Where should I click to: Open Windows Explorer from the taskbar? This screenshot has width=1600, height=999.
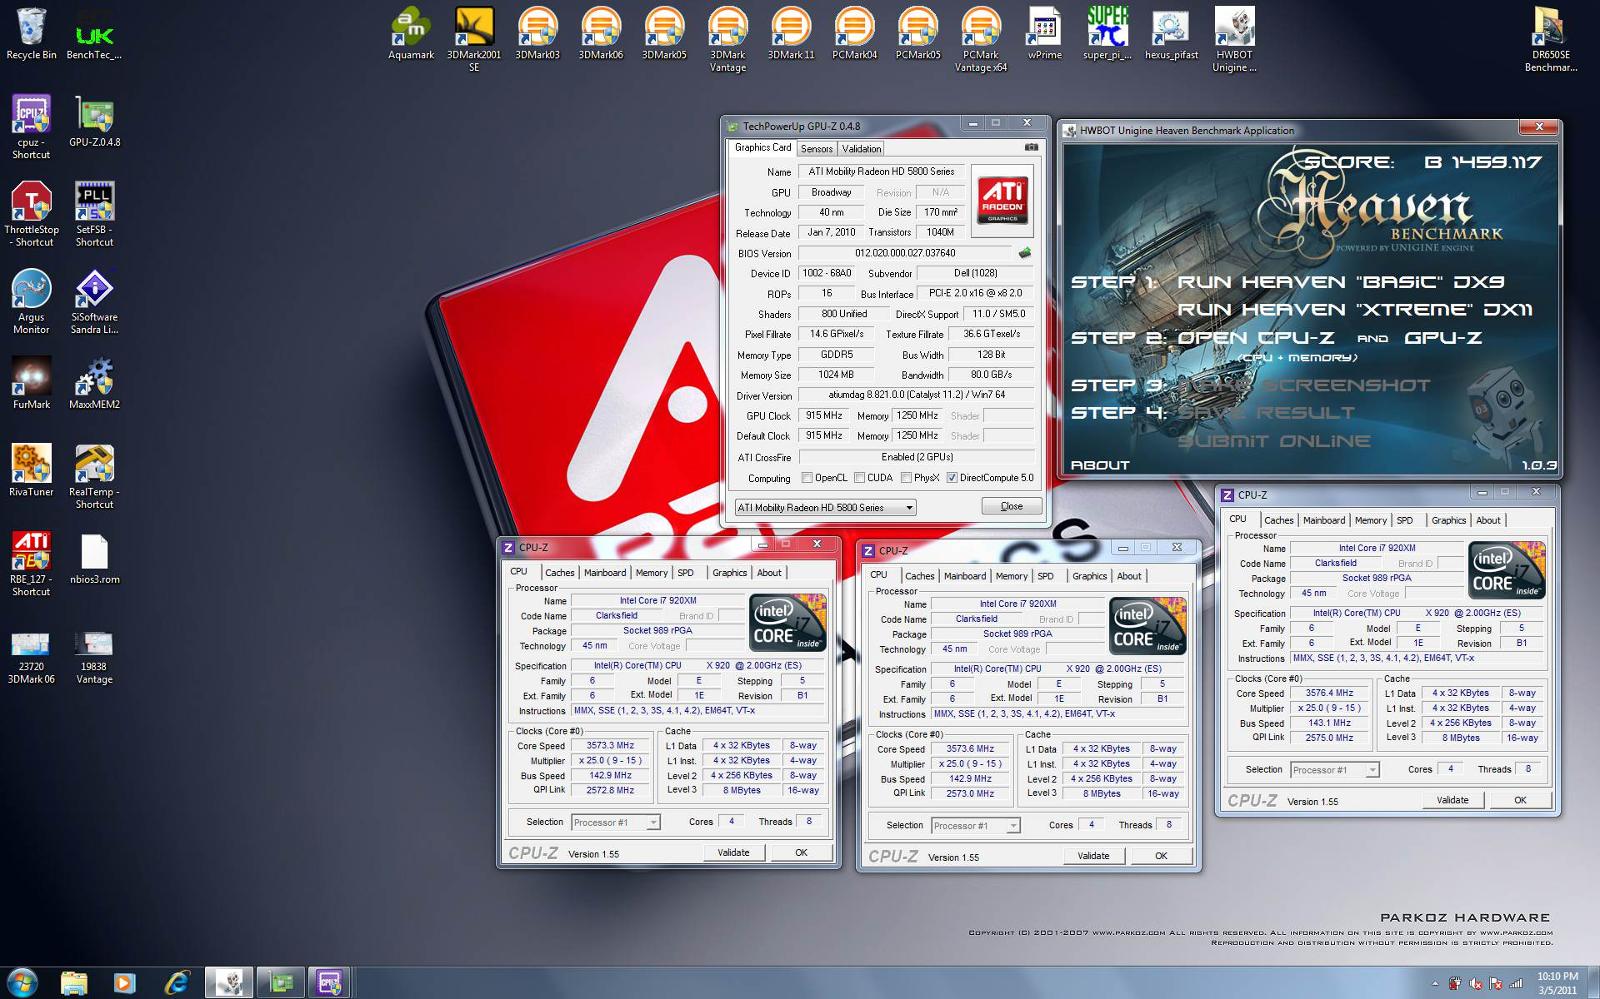[74, 983]
